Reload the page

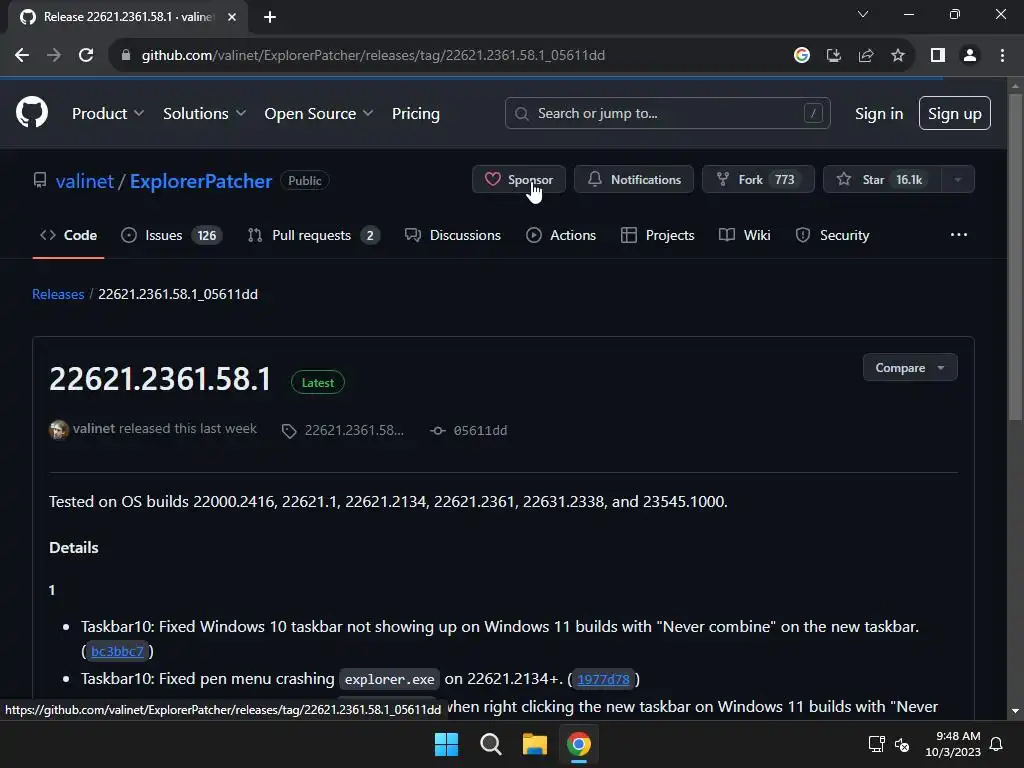[x=86, y=56]
